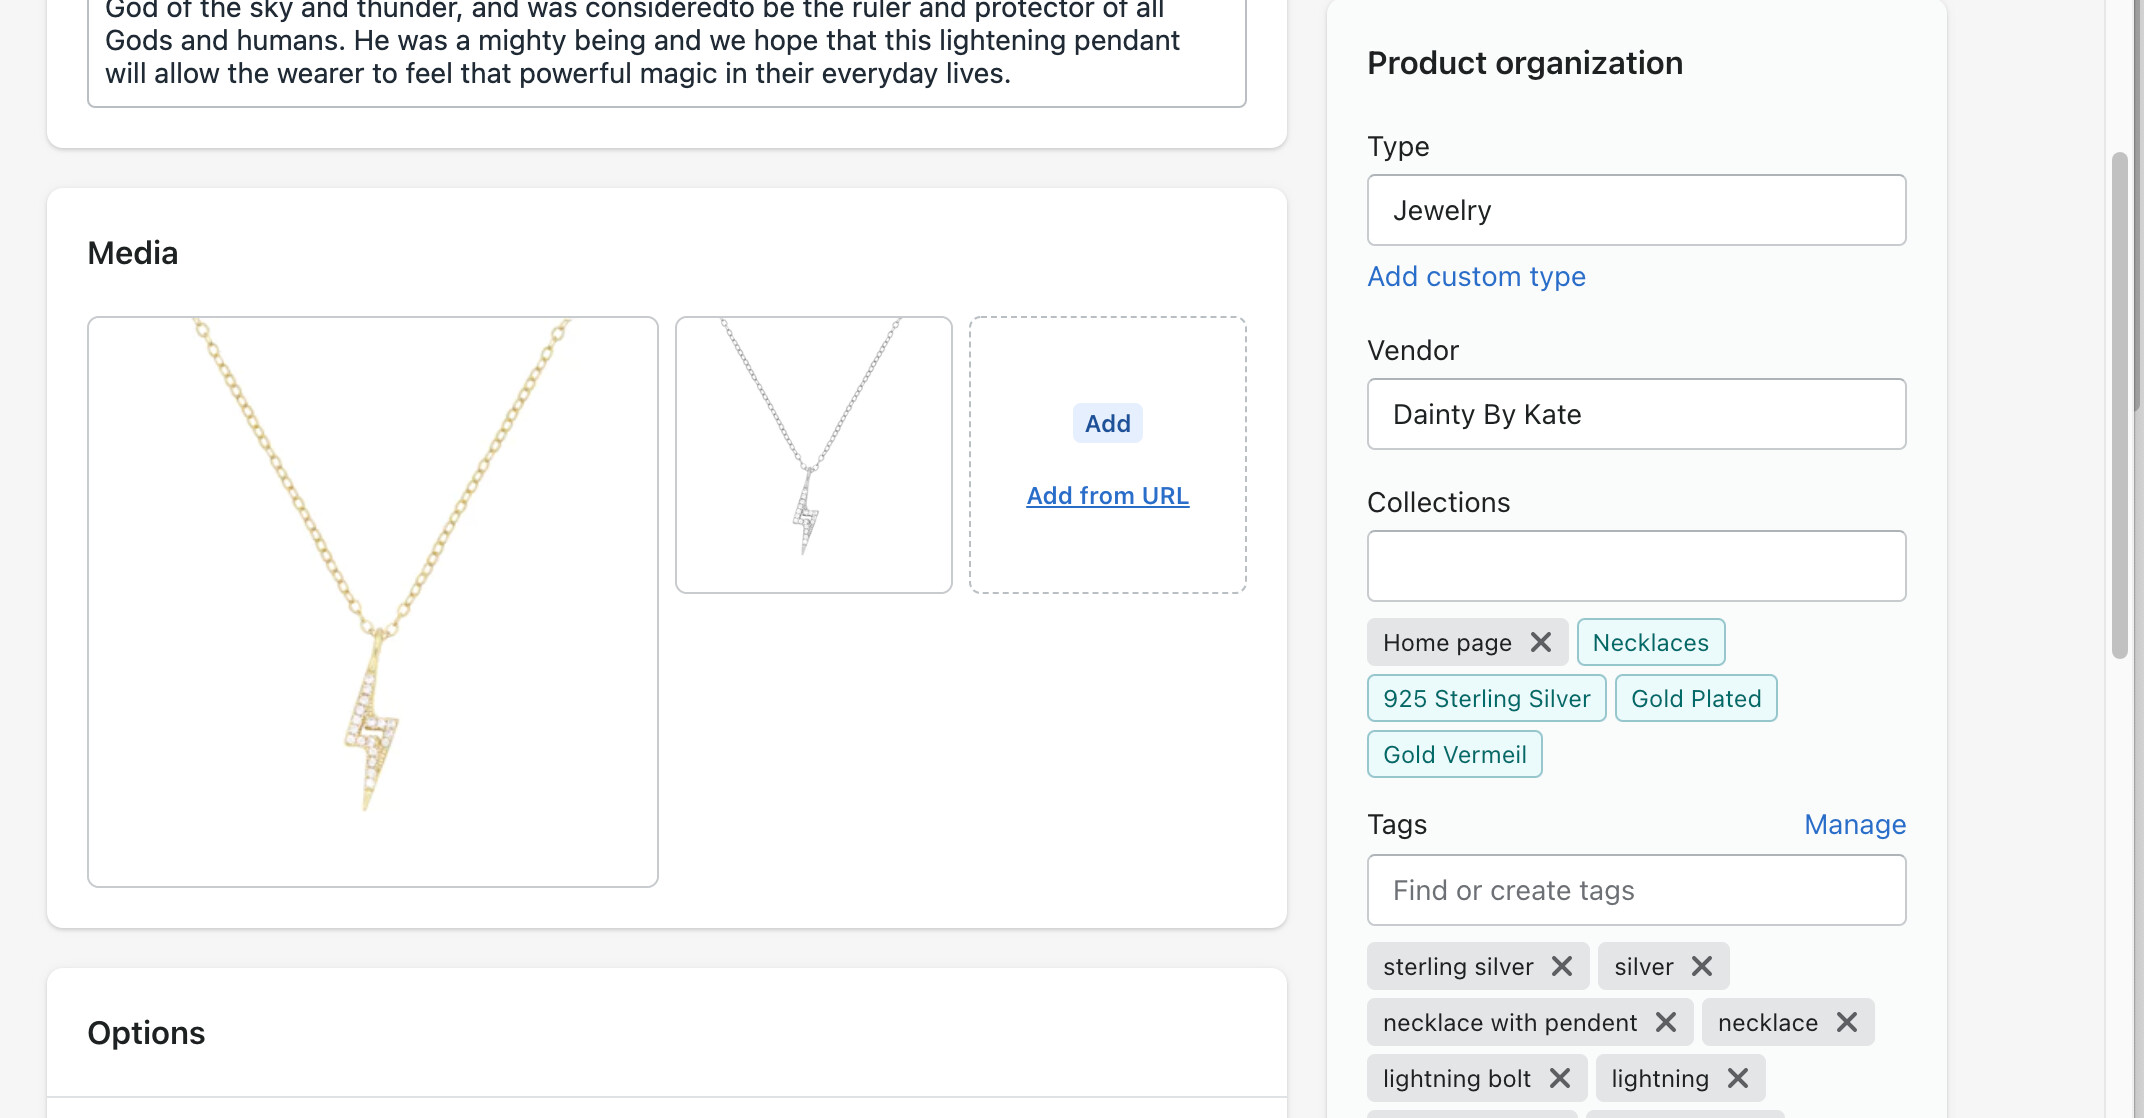Click the Necklaces collection chip
The image size is (2144, 1118).
pyautogui.click(x=1650, y=642)
